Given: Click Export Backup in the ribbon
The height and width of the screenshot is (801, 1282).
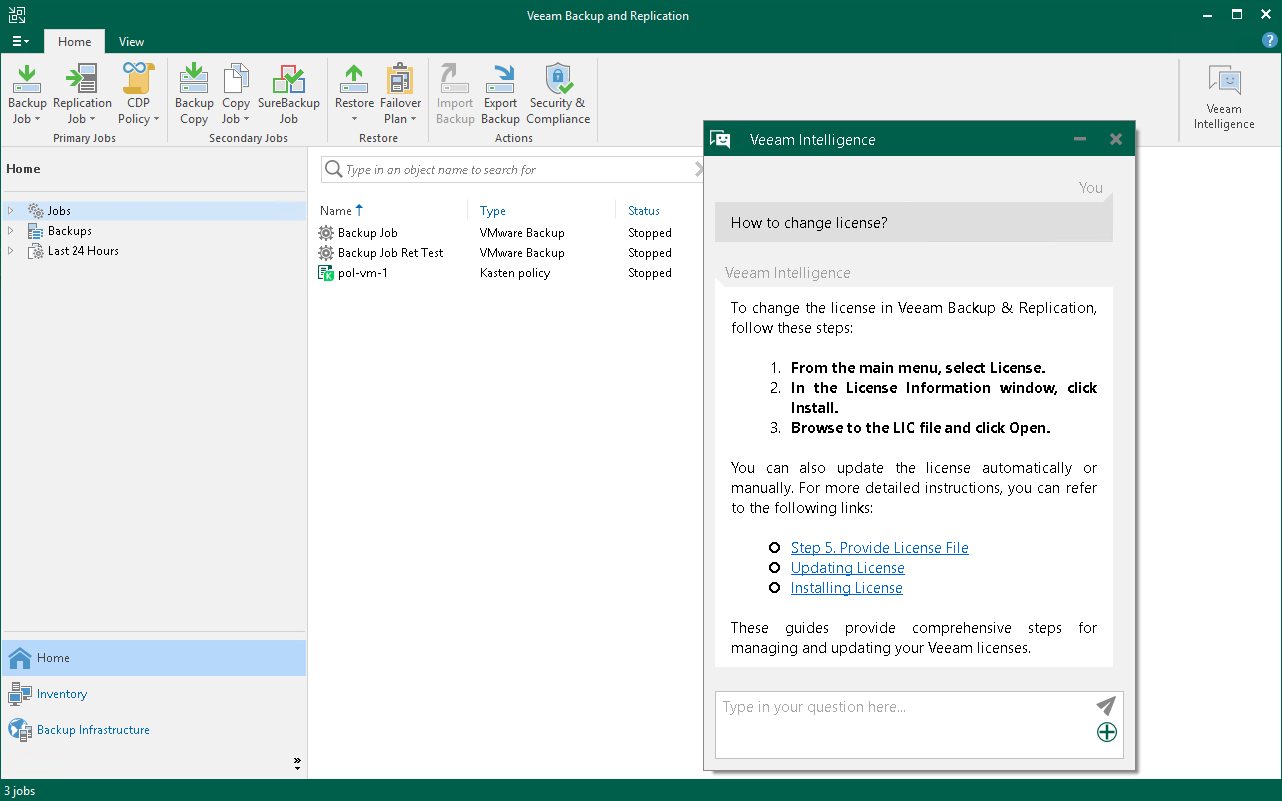Looking at the screenshot, I should 500,95.
